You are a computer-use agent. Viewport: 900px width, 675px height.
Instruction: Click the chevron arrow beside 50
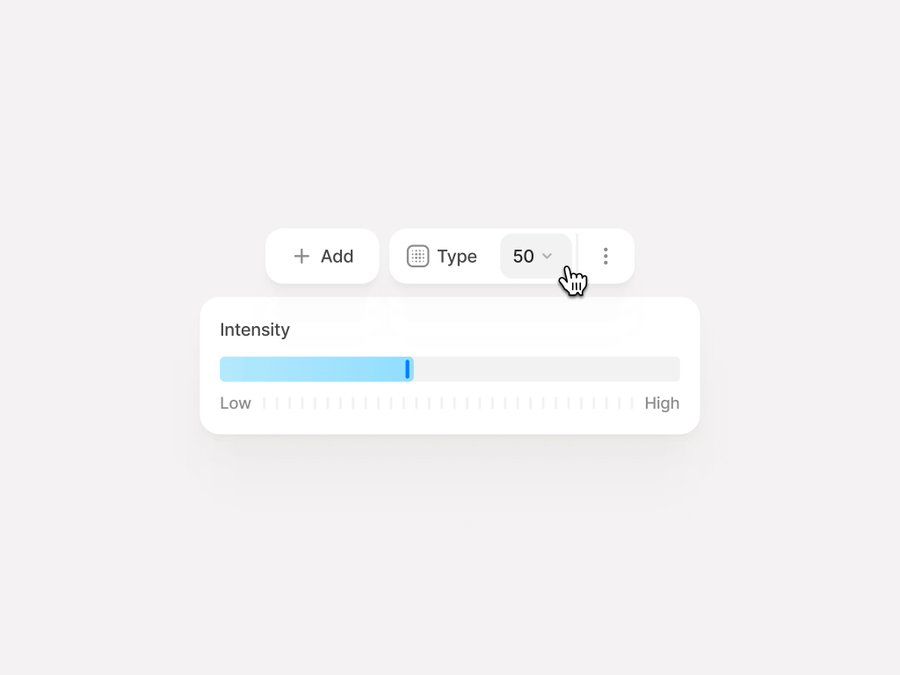click(547, 257)
